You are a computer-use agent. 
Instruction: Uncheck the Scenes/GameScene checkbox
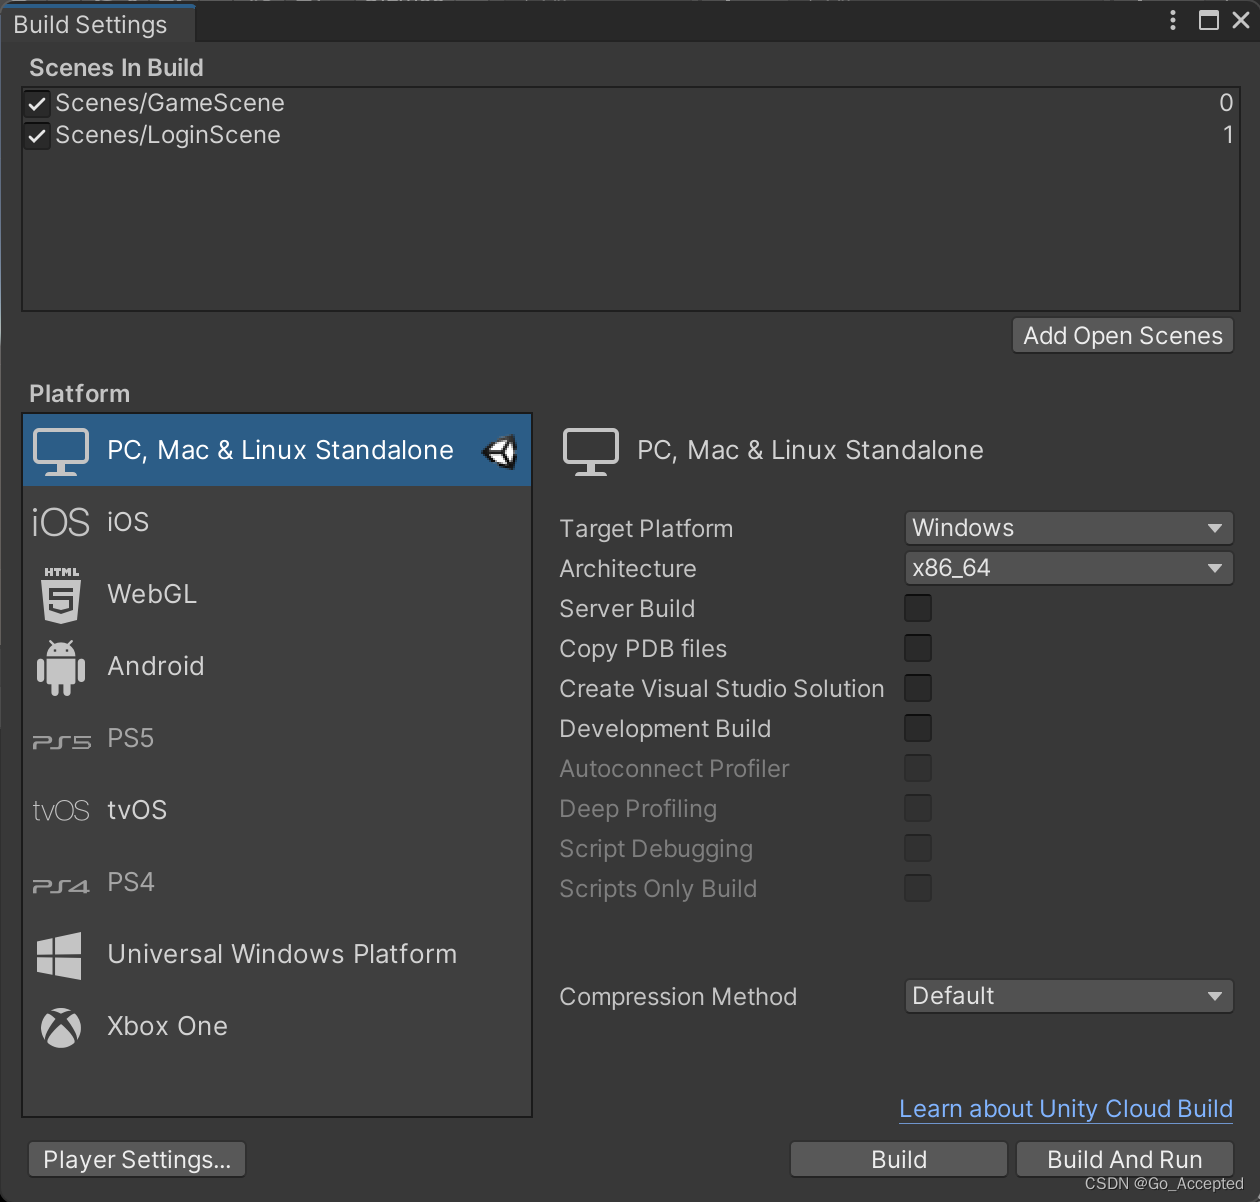37,104
